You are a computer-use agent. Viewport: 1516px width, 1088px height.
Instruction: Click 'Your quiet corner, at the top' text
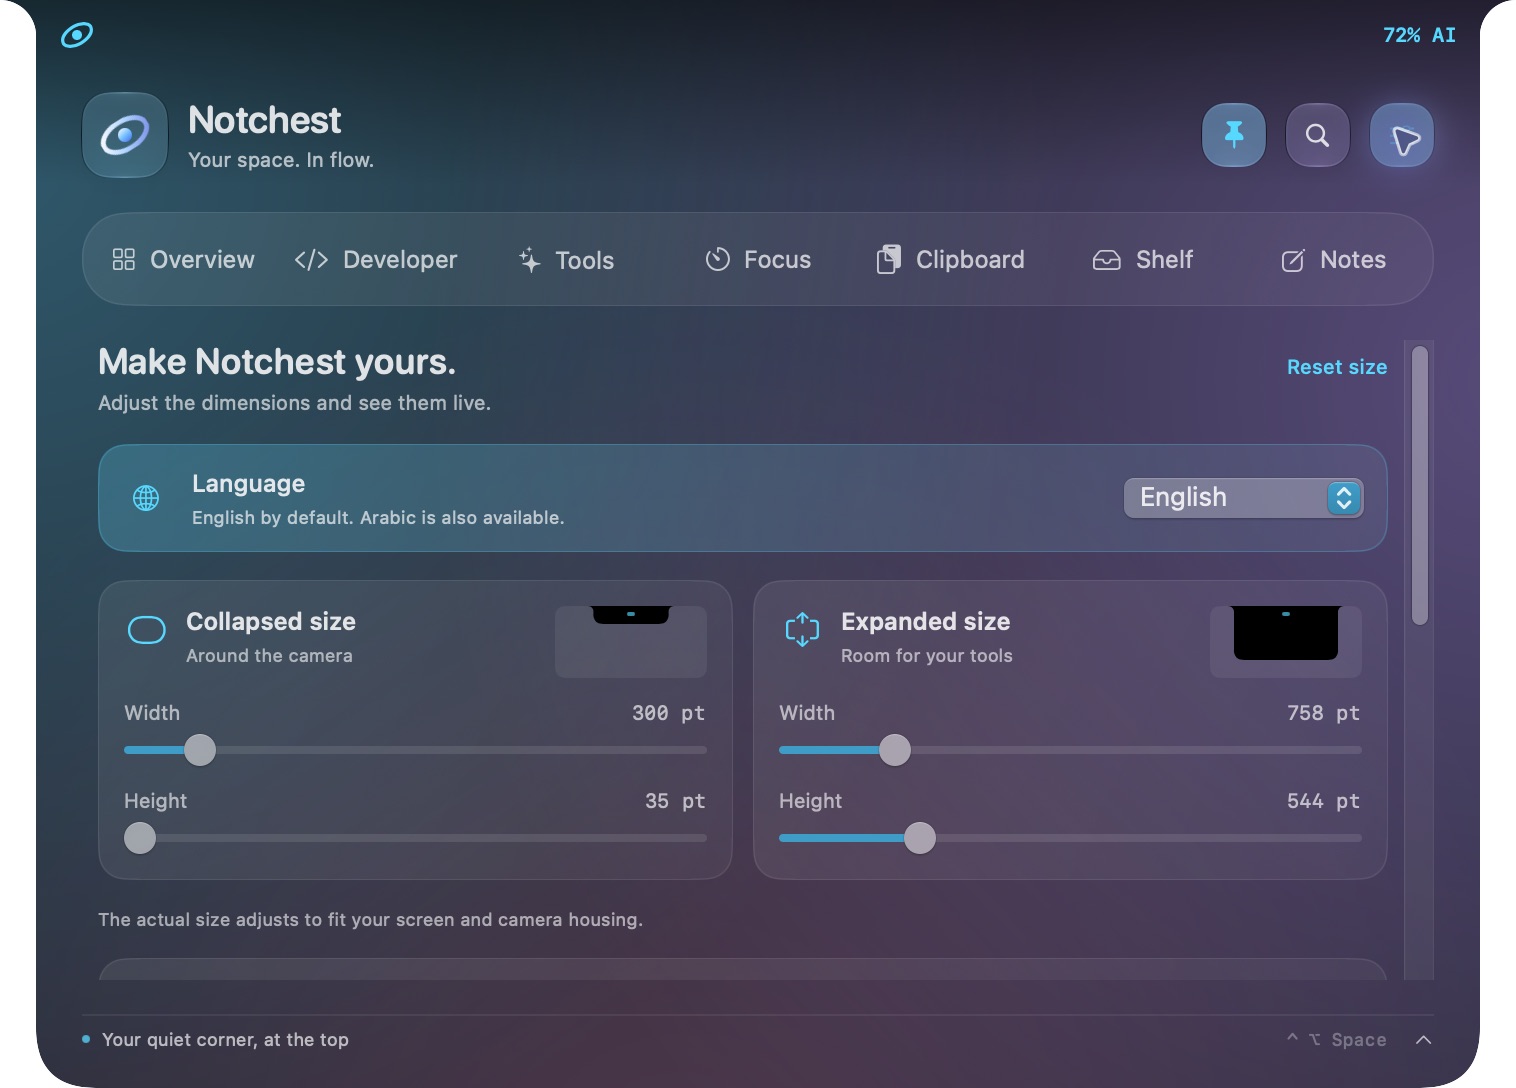pyautogui.click(x=225, y=1040)
